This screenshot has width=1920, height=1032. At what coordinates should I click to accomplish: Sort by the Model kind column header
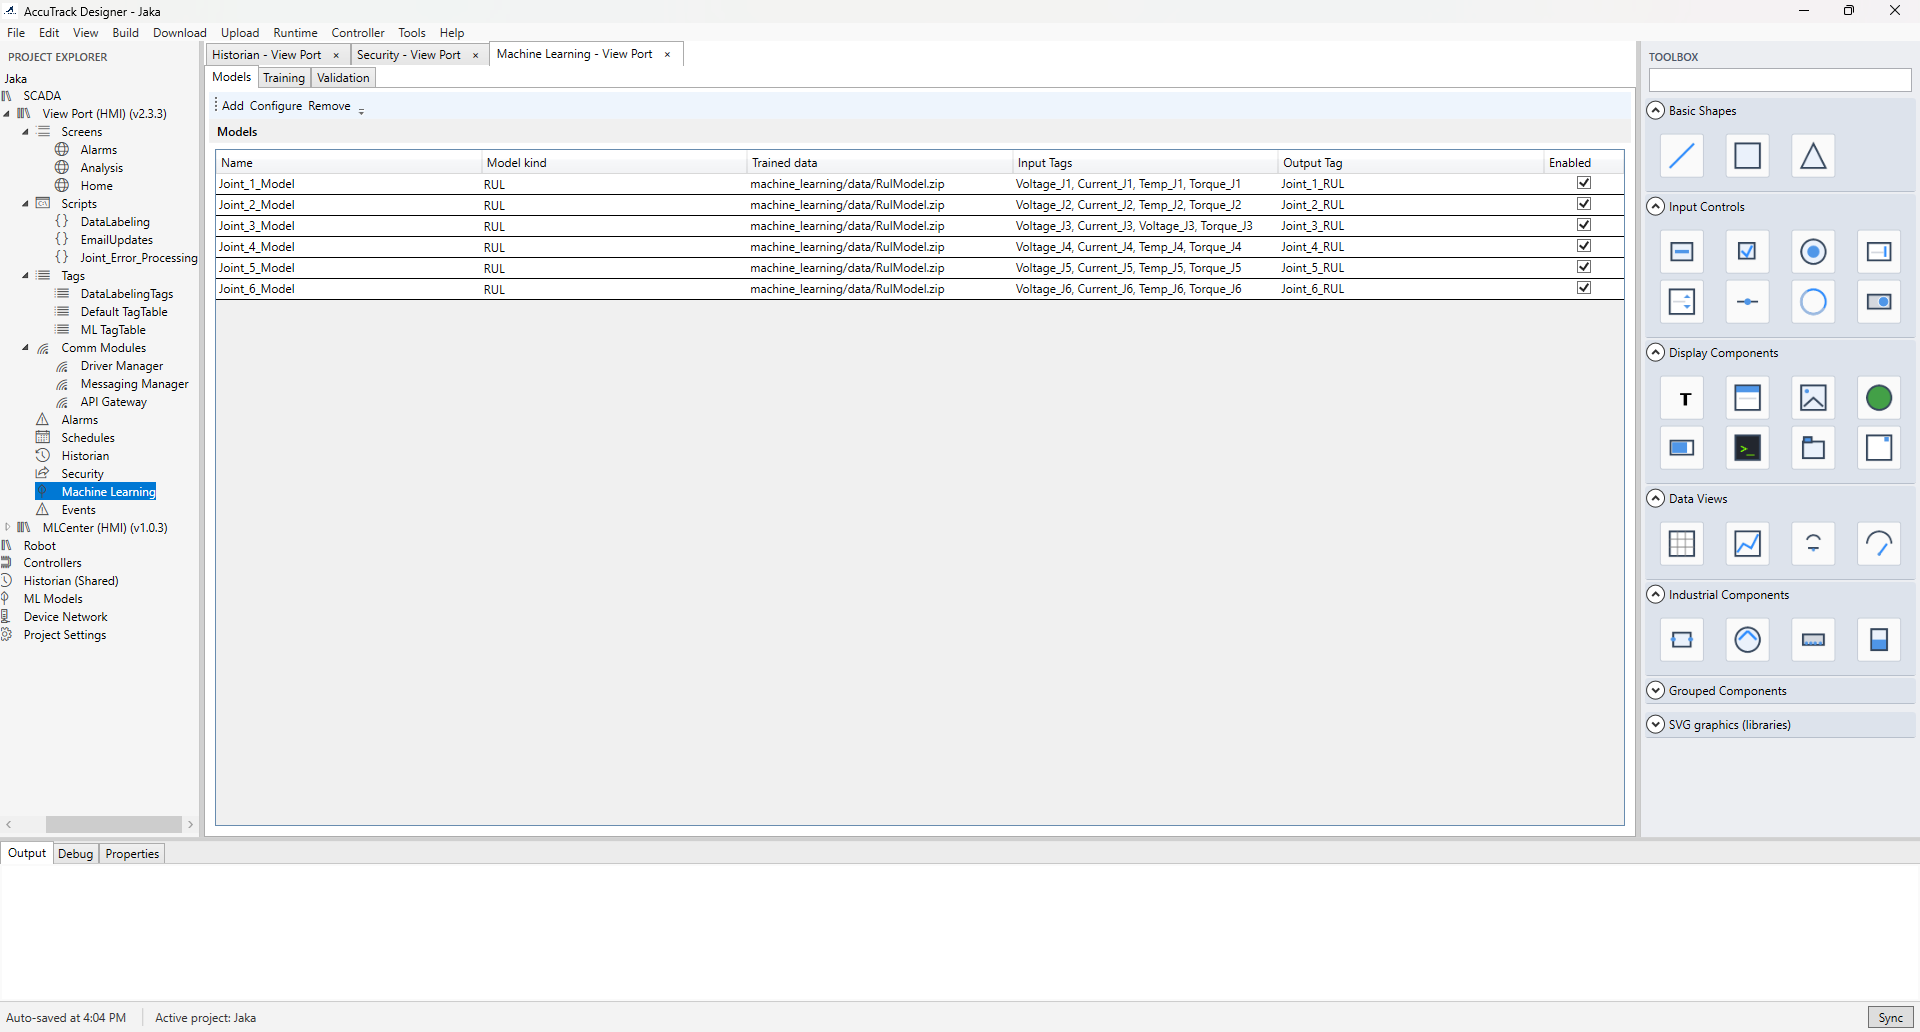coord(614,163)
